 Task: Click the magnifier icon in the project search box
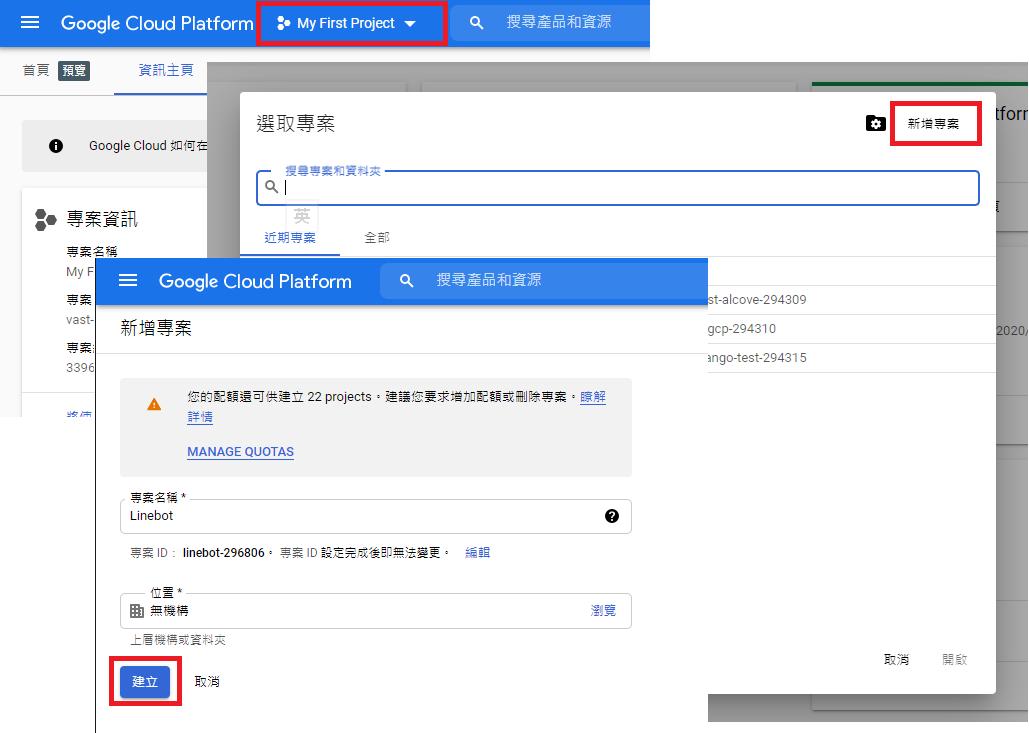[x=271, y=187]
